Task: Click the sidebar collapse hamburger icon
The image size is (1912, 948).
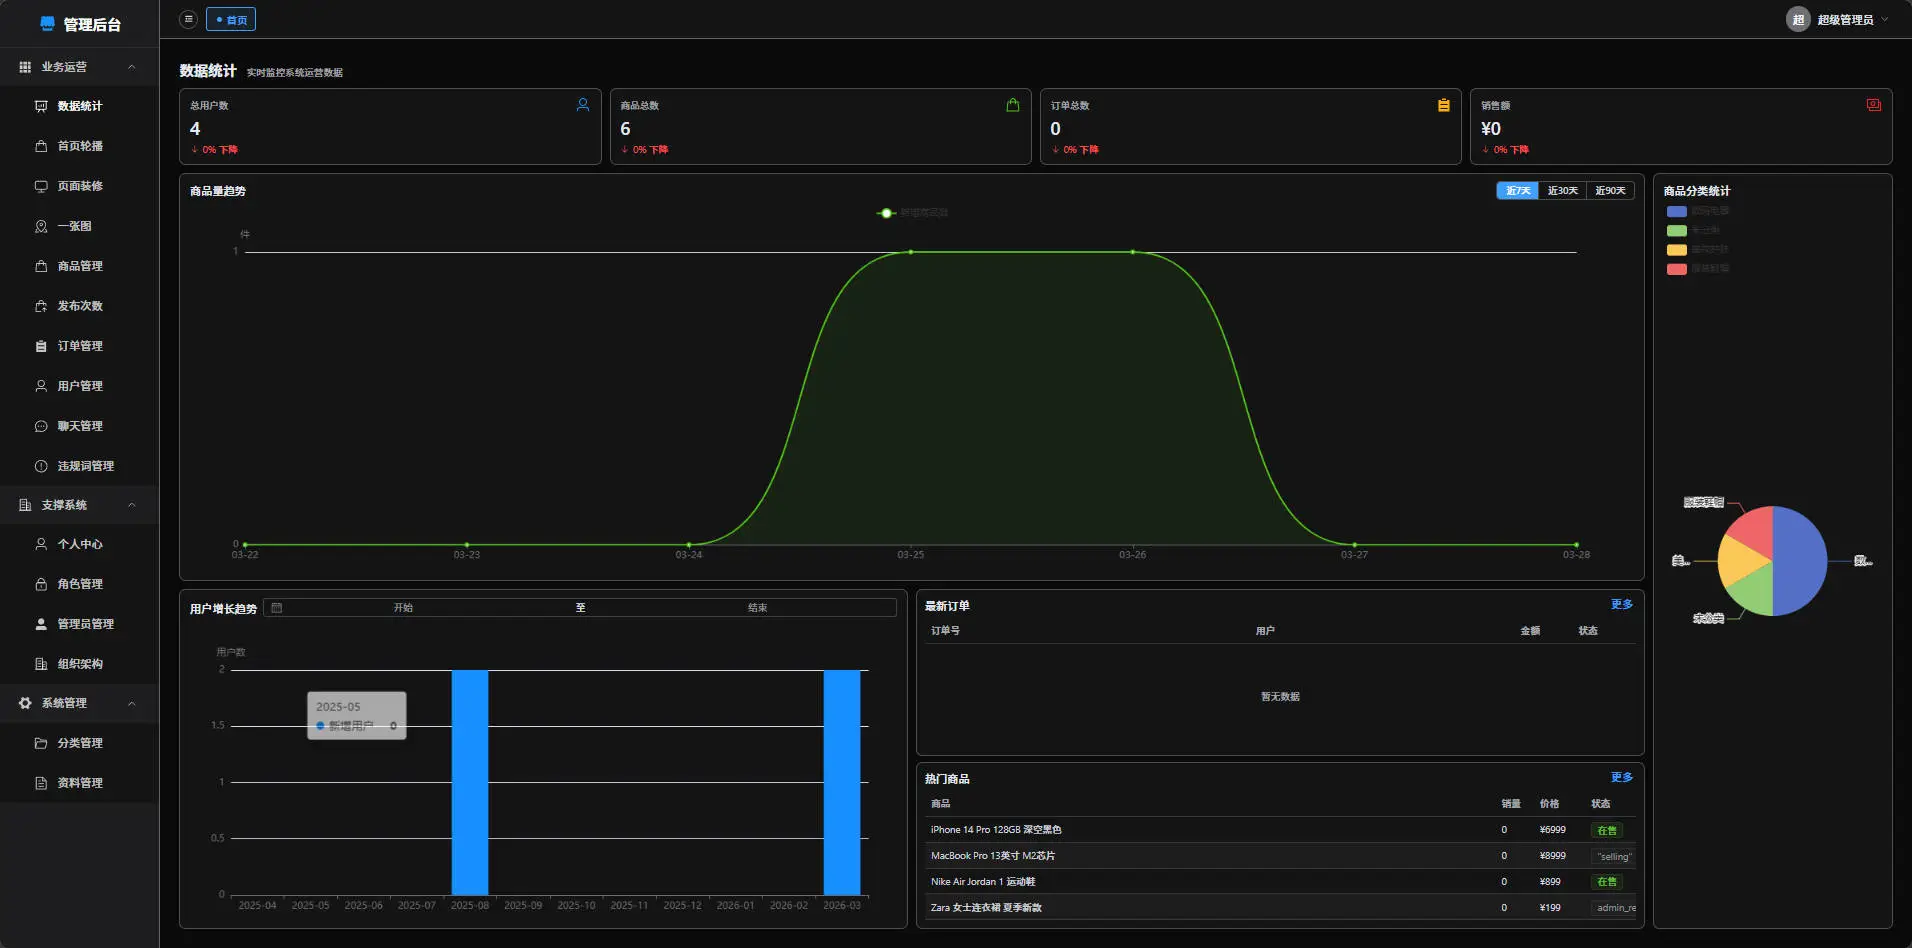Action: tap(188, 19)
